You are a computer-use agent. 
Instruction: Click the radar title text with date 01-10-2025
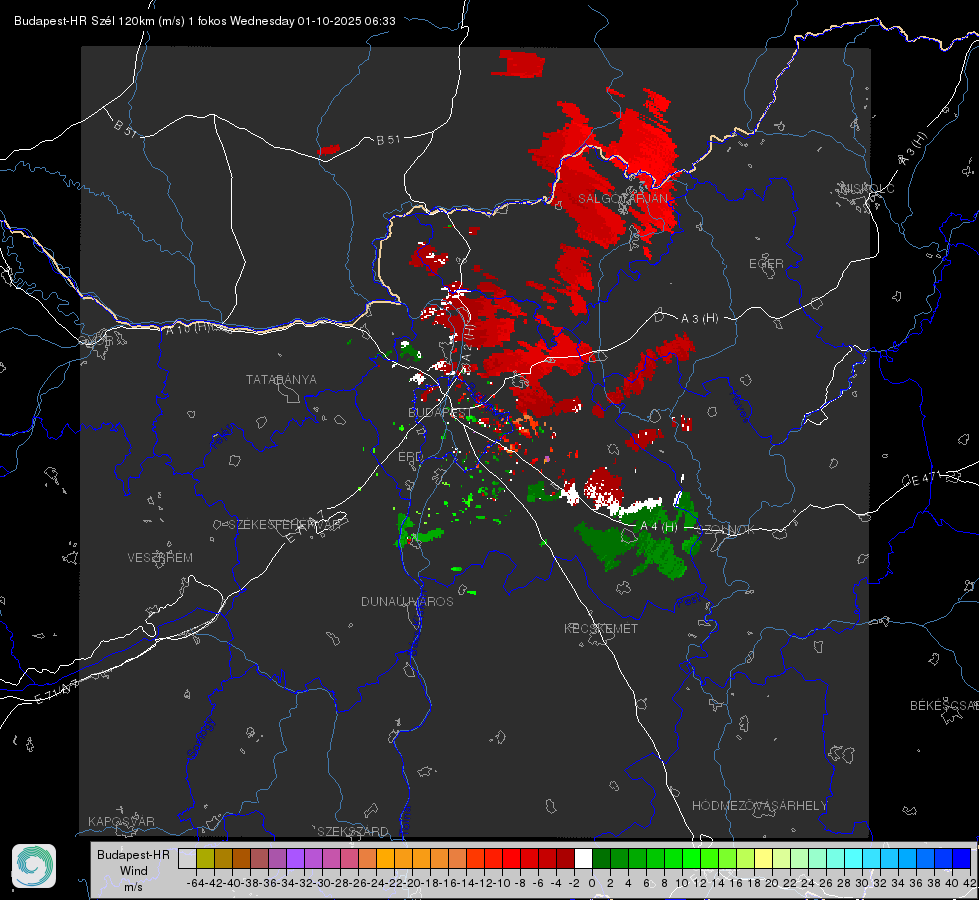pos(205,21)
